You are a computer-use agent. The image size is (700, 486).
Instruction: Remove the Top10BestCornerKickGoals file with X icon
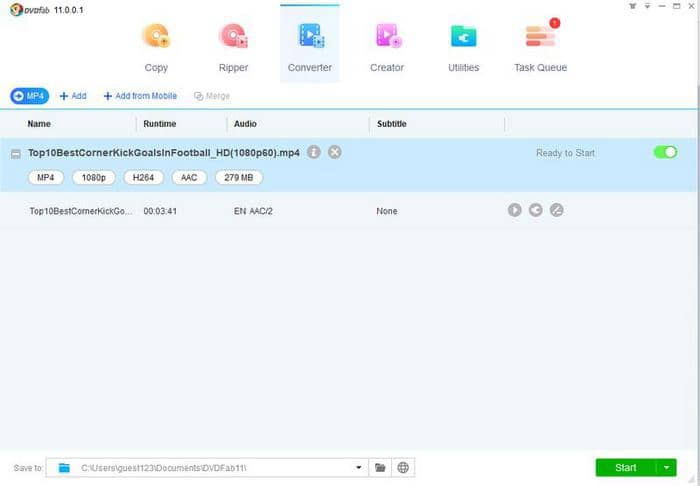click(x=335, y=152)
